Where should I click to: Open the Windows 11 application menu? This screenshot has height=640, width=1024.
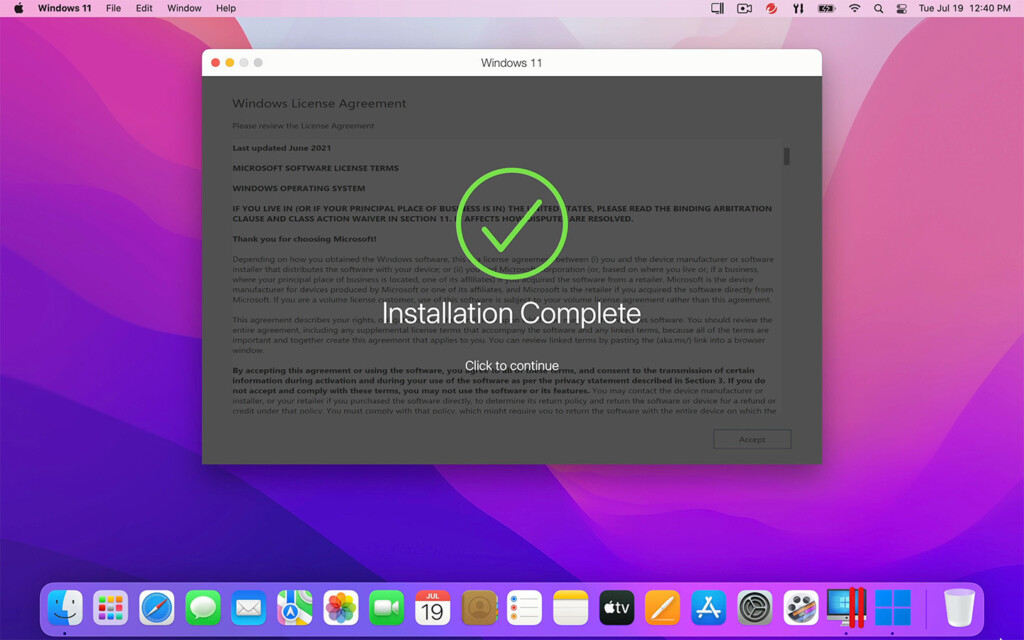point(65,8)
